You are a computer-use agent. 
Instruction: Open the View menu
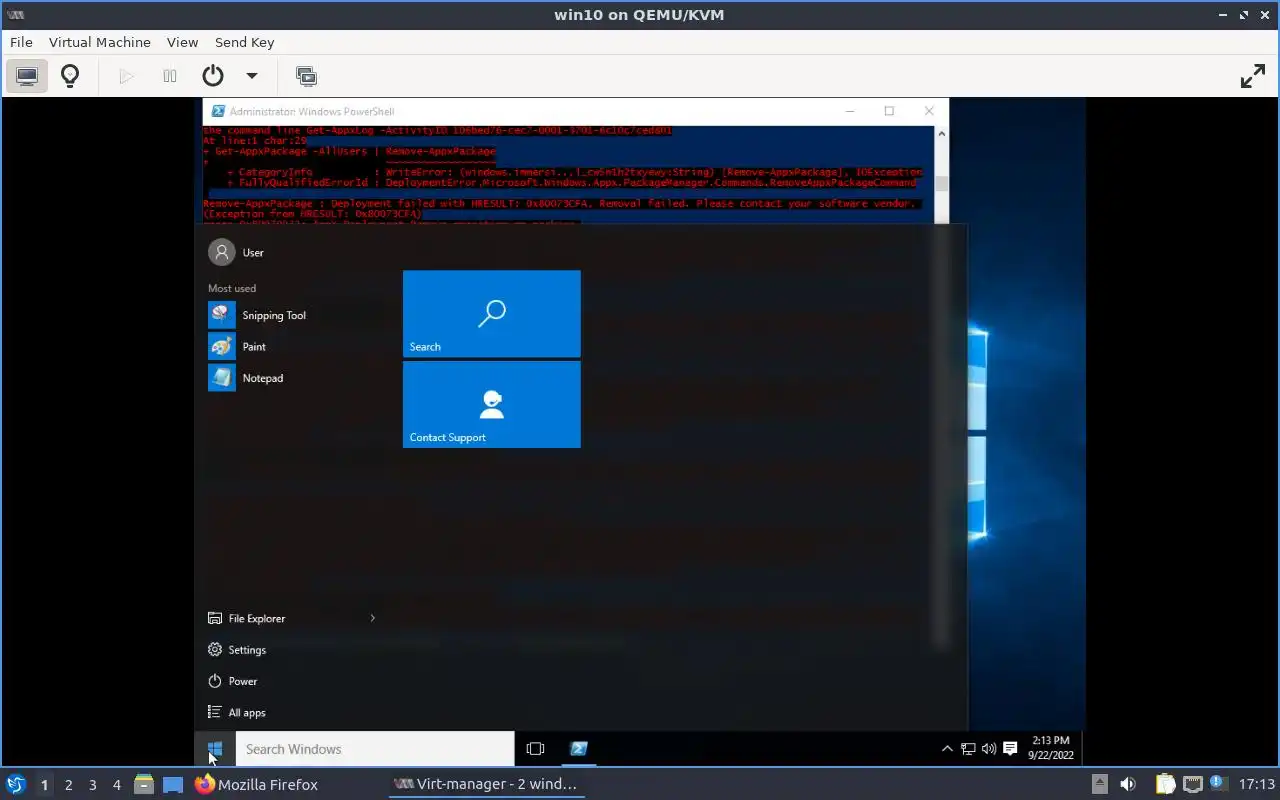(182, 42)
